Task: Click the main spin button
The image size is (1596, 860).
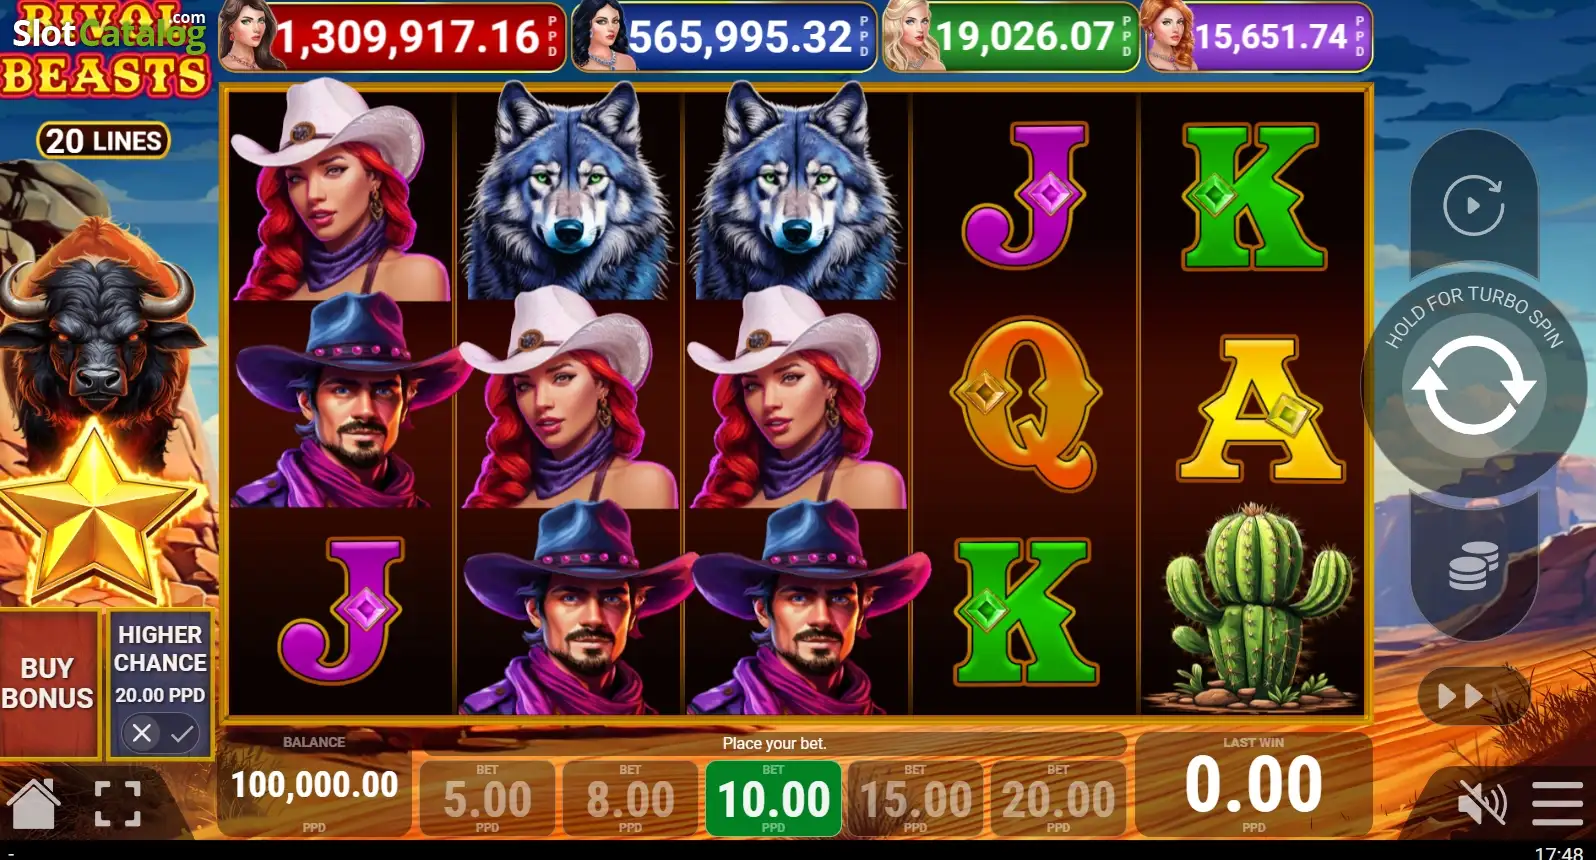Action: (x=1473, y=385)
